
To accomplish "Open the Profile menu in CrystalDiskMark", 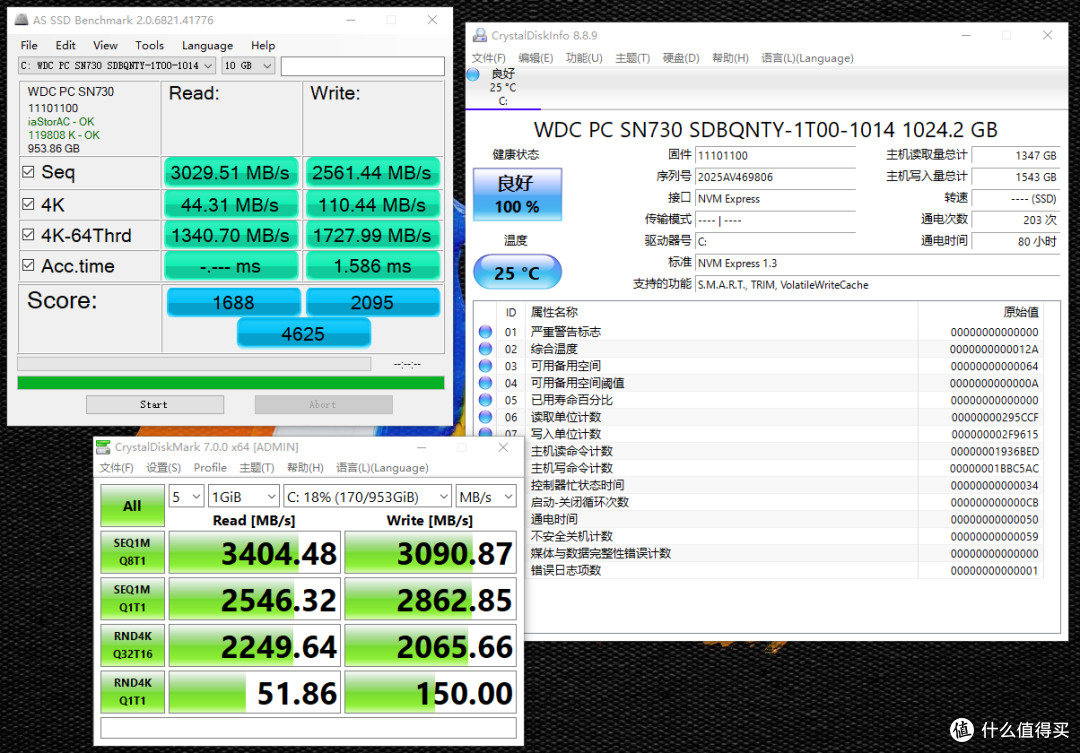I will coord(210,468).
